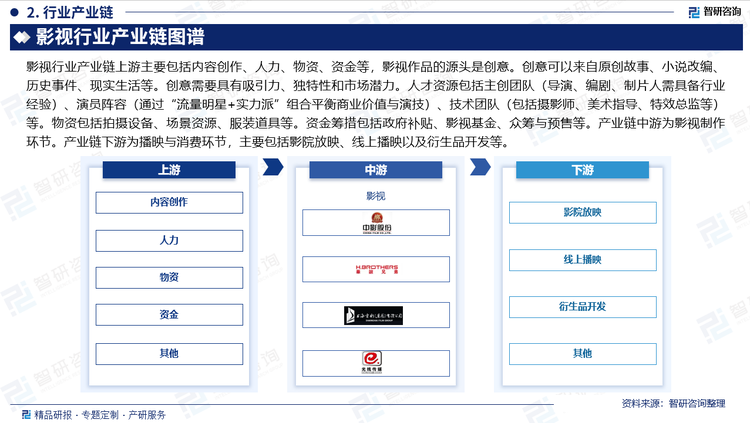
Task: Click the 线上播映 box
Action: pos(583,260)
